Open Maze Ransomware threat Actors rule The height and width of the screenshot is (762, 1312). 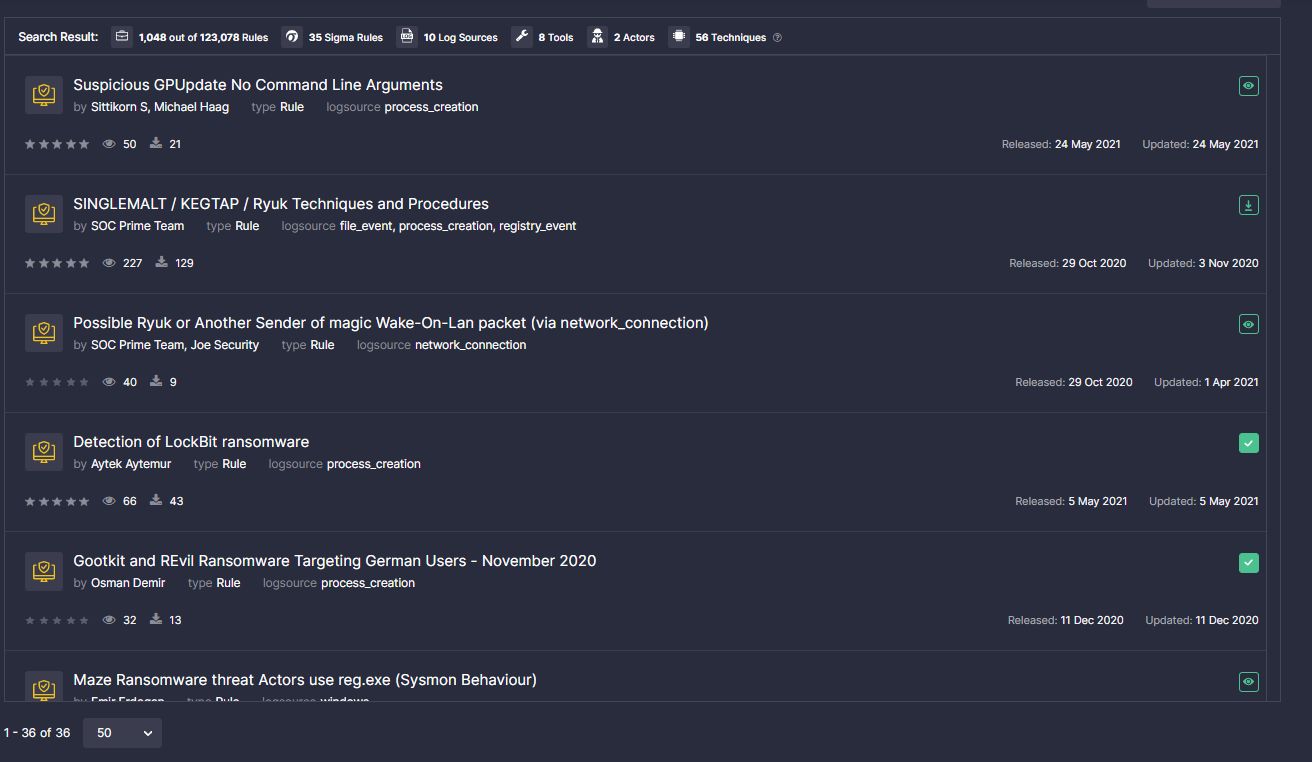click(304, 680)
